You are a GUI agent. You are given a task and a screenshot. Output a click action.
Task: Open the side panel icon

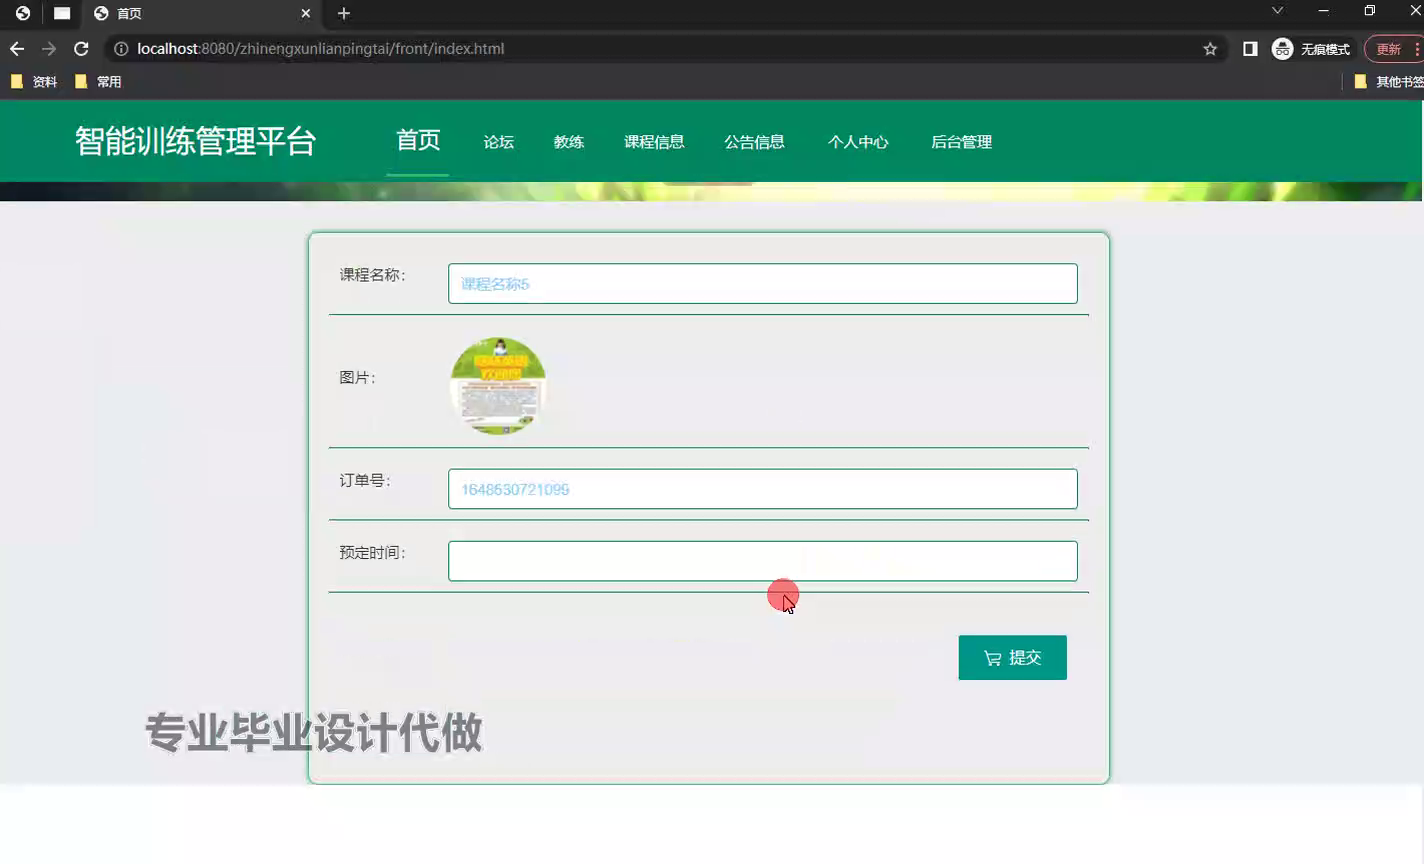point(1250,49)
